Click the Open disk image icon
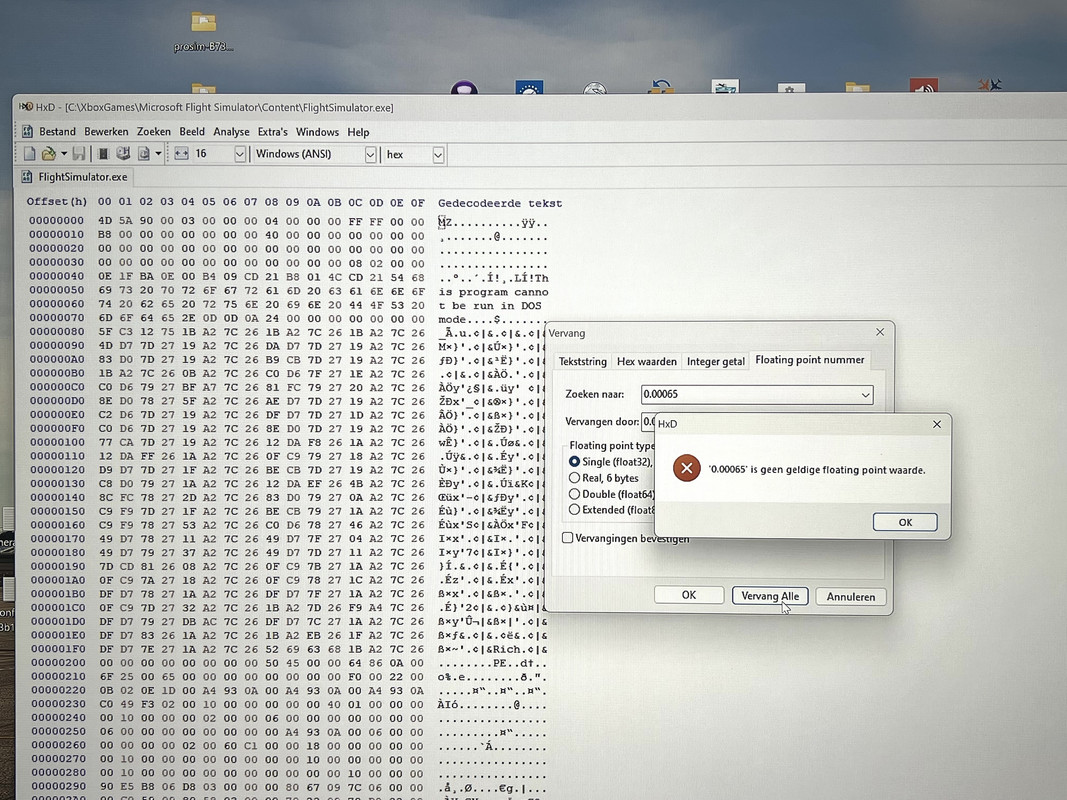 [x=144, y=154]
